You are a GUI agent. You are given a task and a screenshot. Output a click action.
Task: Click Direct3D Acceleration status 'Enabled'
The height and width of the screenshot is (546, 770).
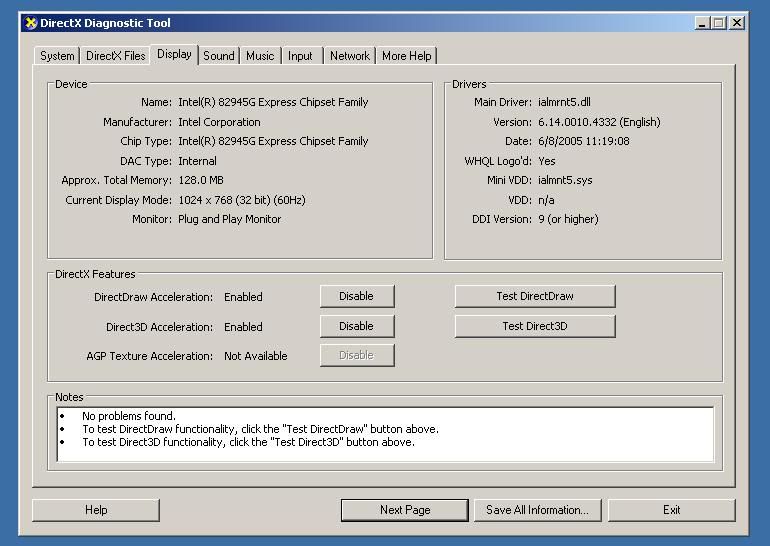click(243, 327)
